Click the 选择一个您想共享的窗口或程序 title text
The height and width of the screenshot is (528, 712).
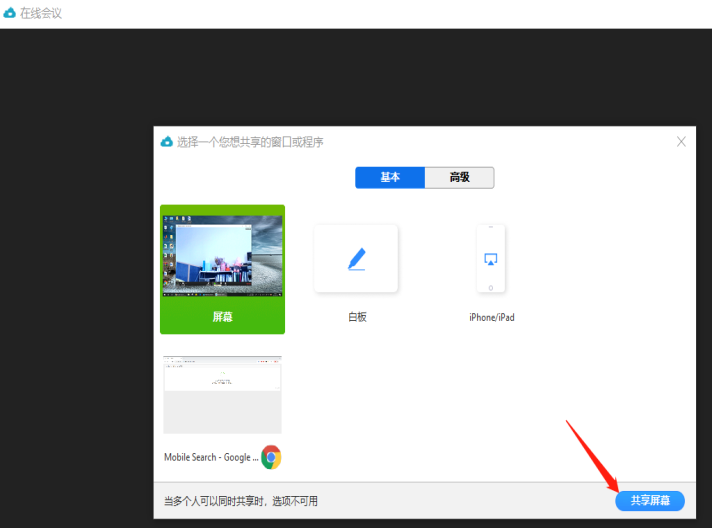(x=250, y=142)
